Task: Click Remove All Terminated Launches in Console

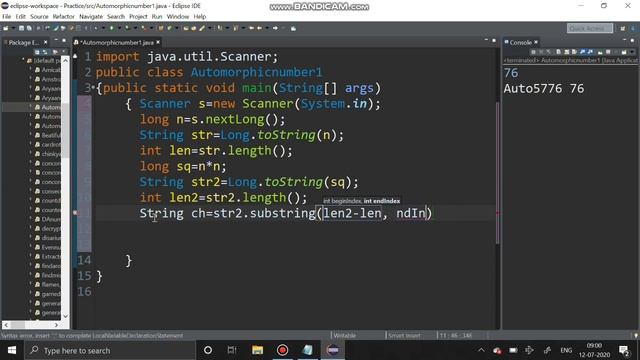Action: pos(548,52)
